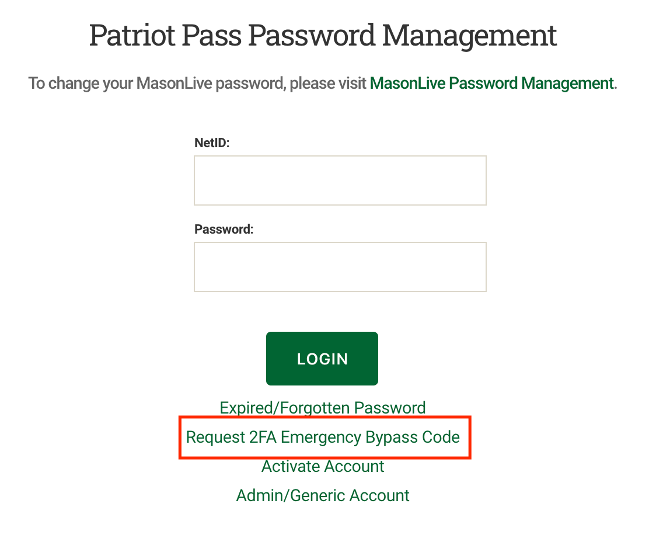Viewport: 656px width, 535px height.
Task: Click the NetID input field
Action: (x=340, y=180)
